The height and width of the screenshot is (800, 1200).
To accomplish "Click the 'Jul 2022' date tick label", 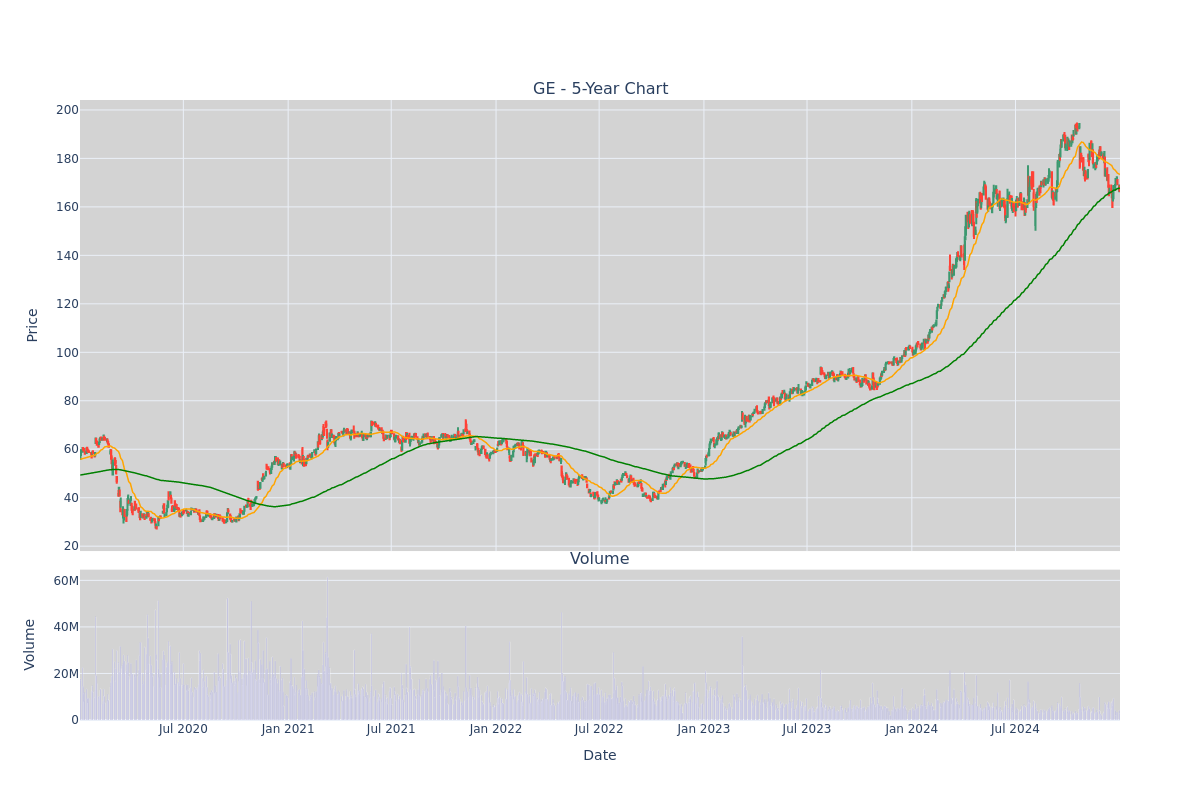I will click(599, 729).
